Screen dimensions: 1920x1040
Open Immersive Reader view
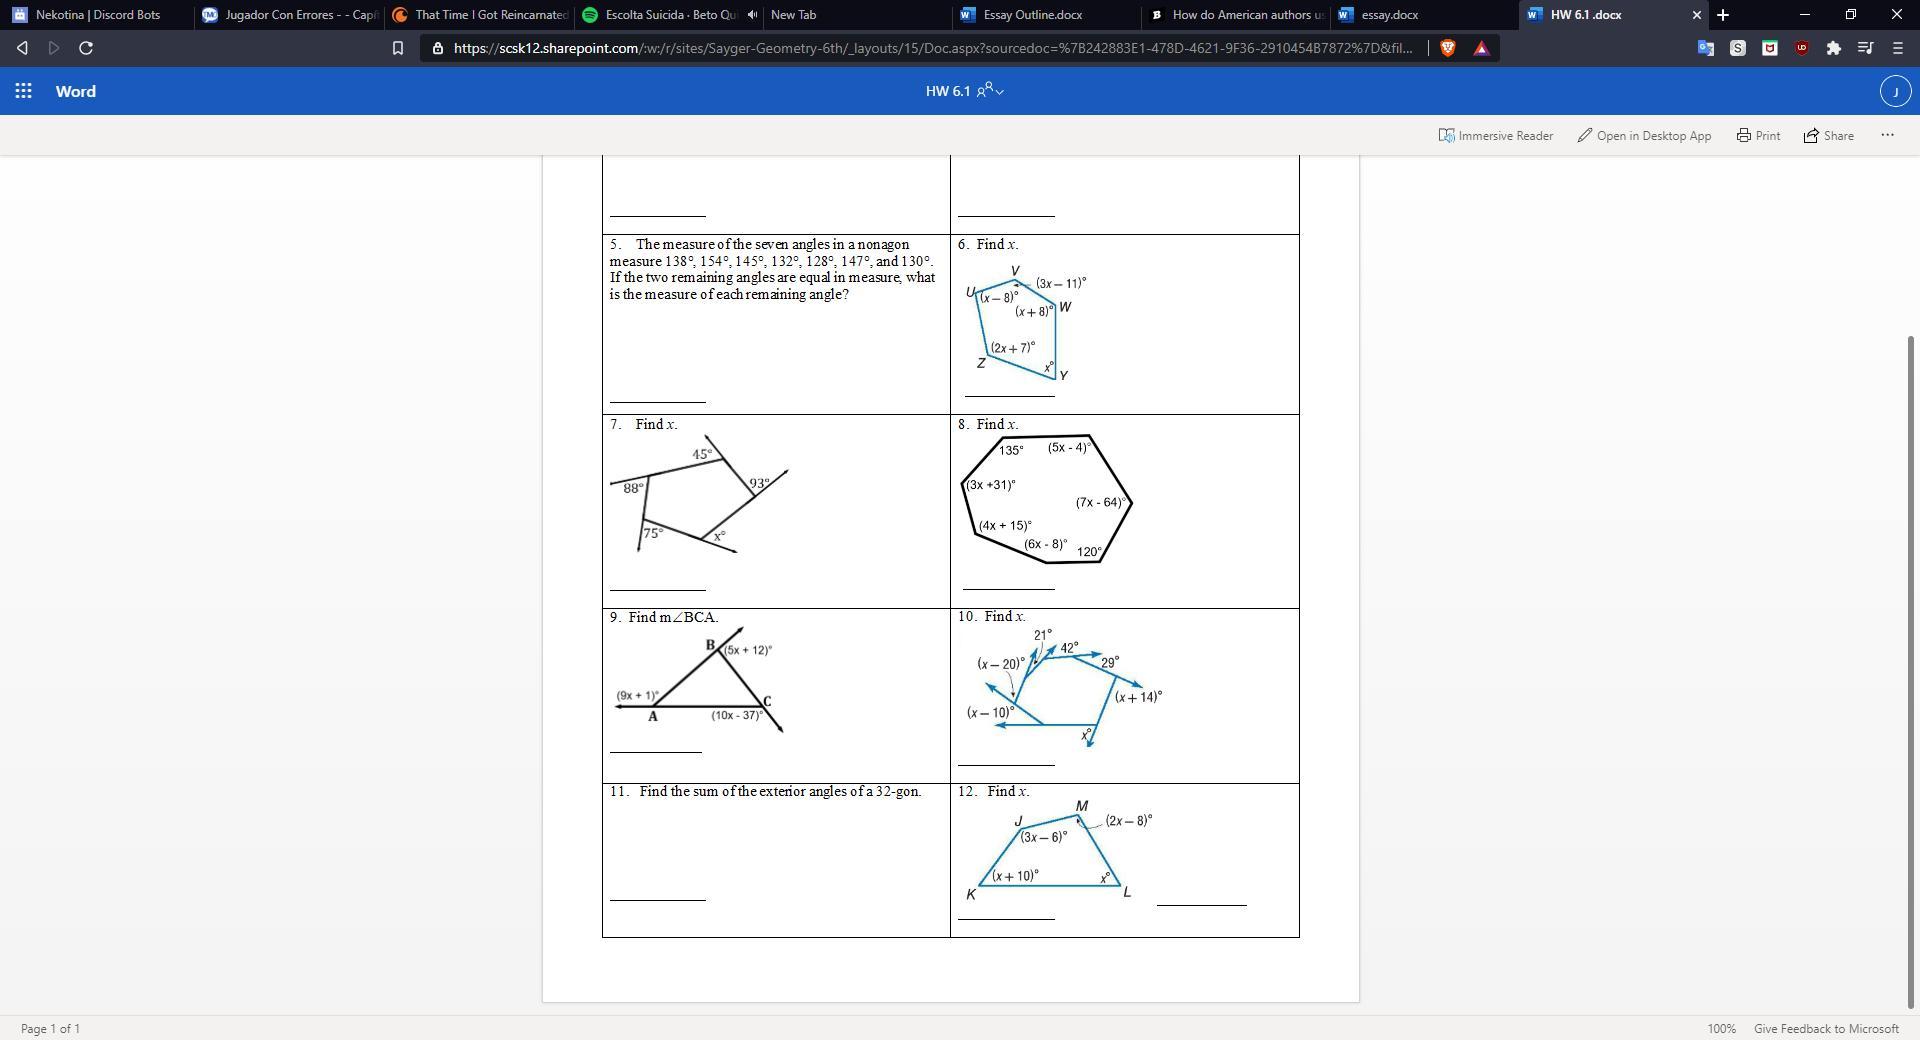pyautogui.click(x=1496, y=135)
